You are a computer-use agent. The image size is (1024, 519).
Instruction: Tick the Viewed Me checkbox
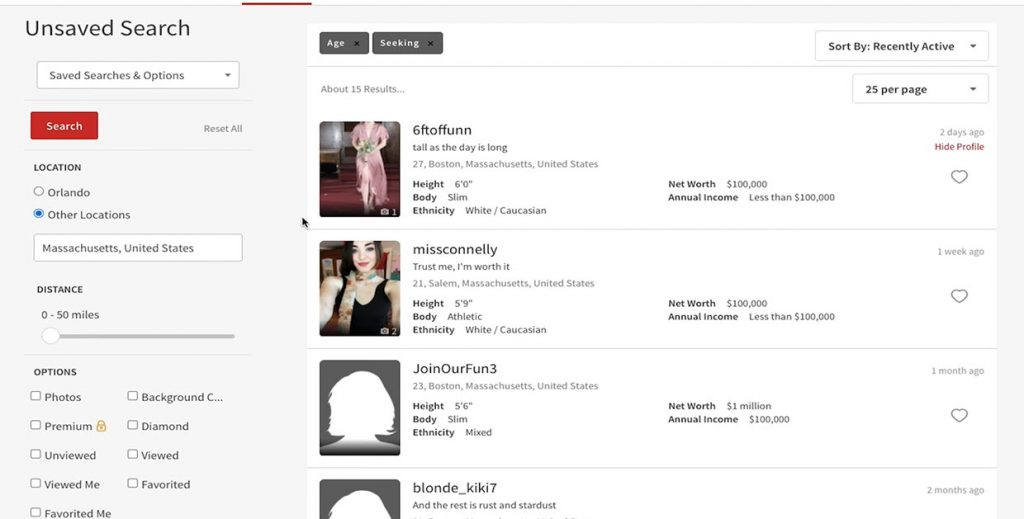[36, 483]
